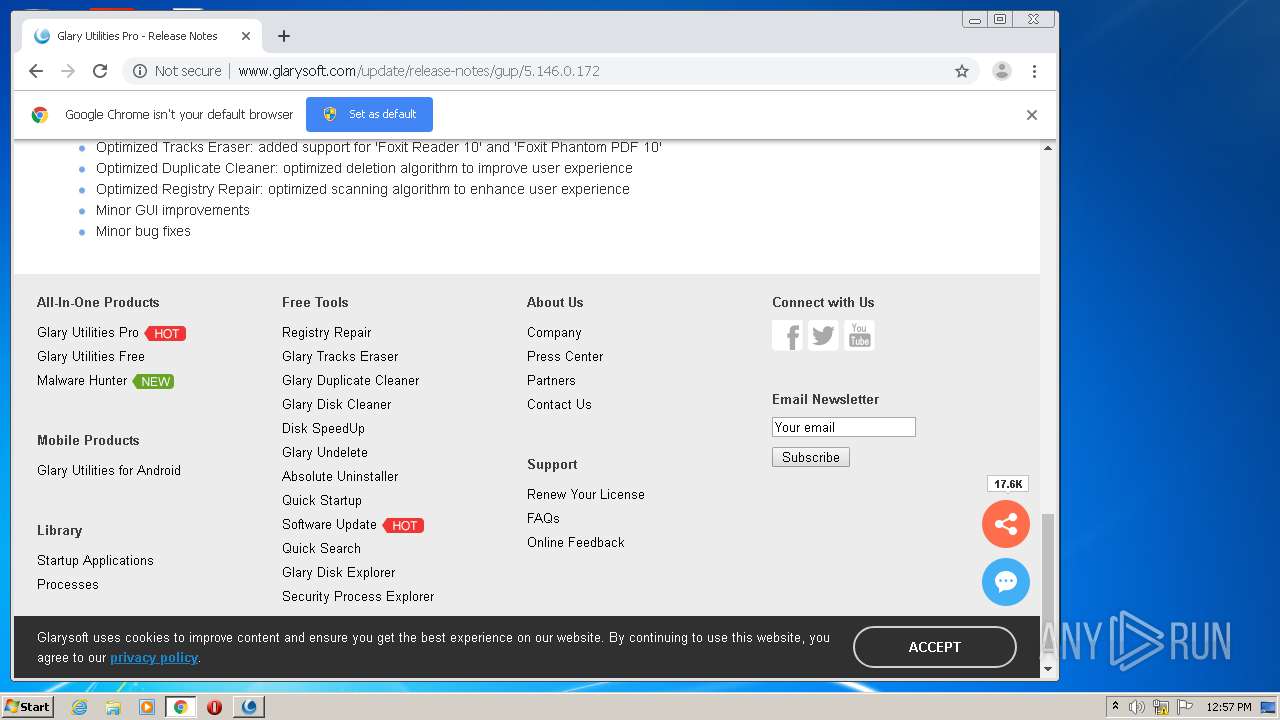Viewport: 1280px width, 720px height.
Task: Open Security Process Explorer link
Action: coord(358,596)
